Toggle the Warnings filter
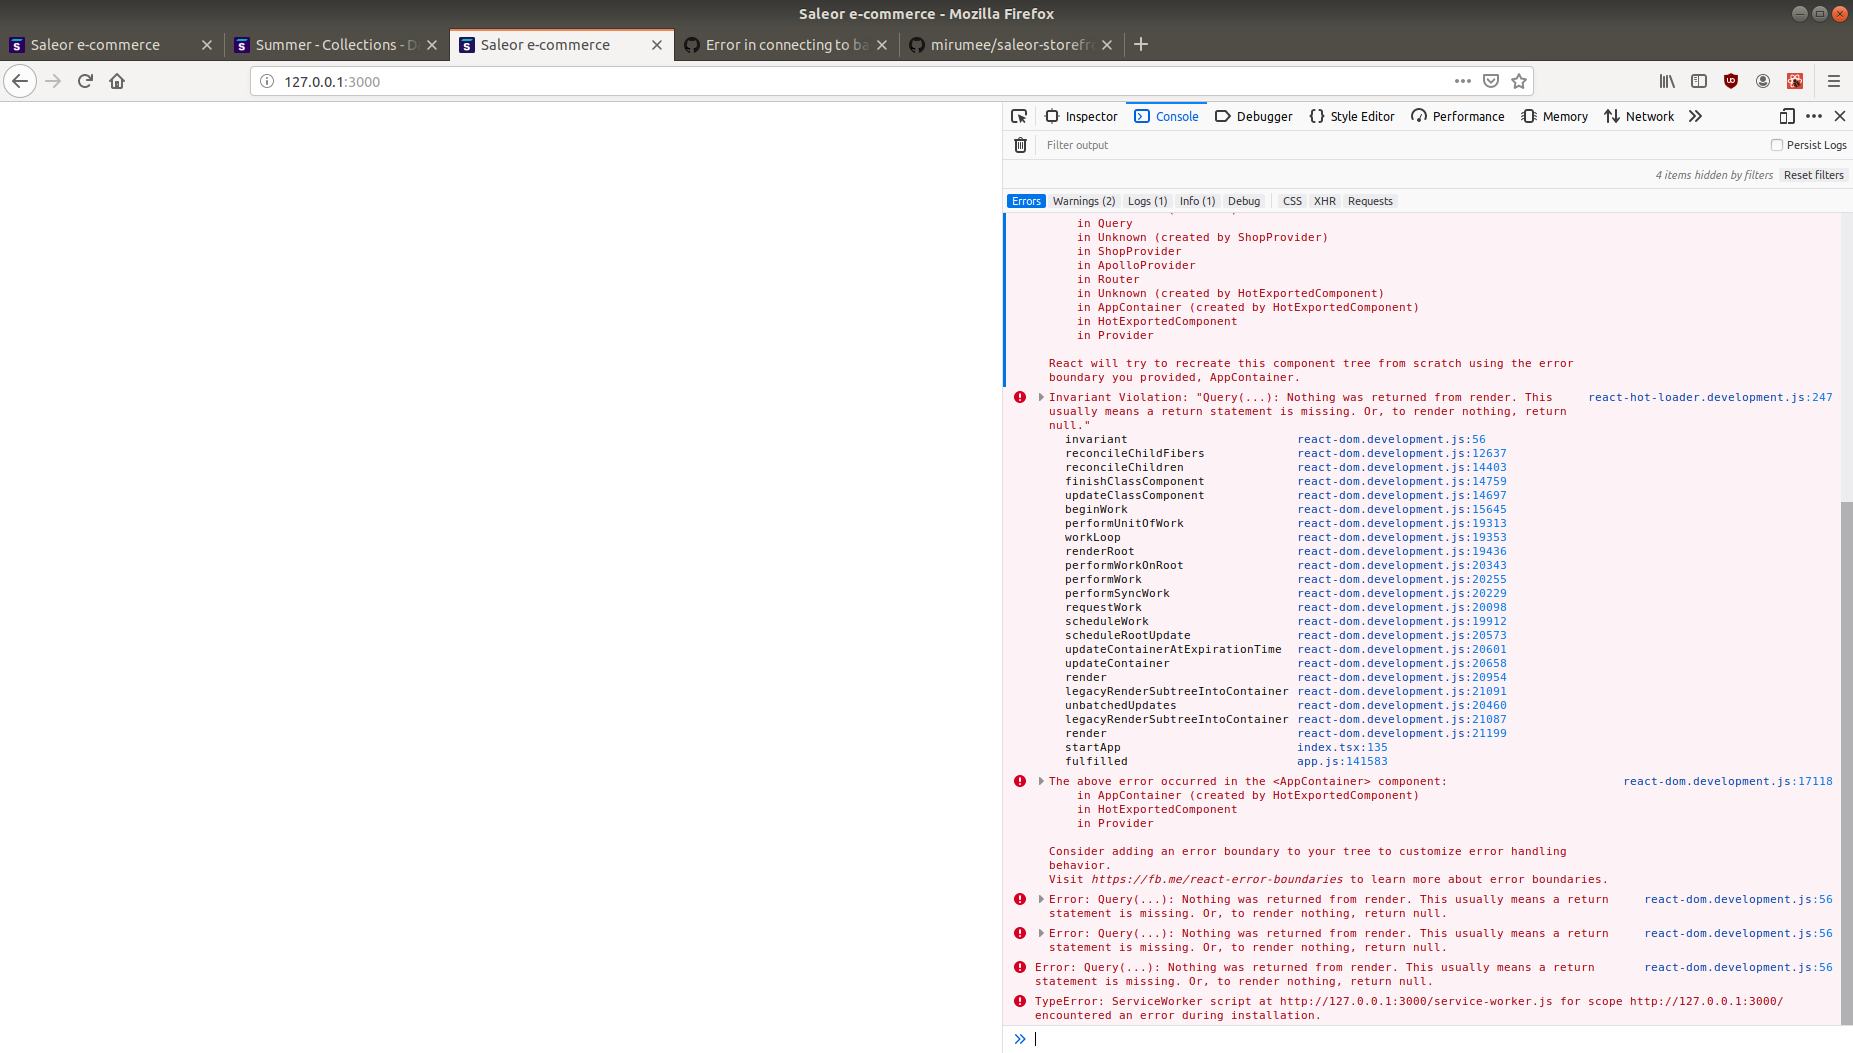This screenshot has width=1853, height=1053. click(1083, 200)
